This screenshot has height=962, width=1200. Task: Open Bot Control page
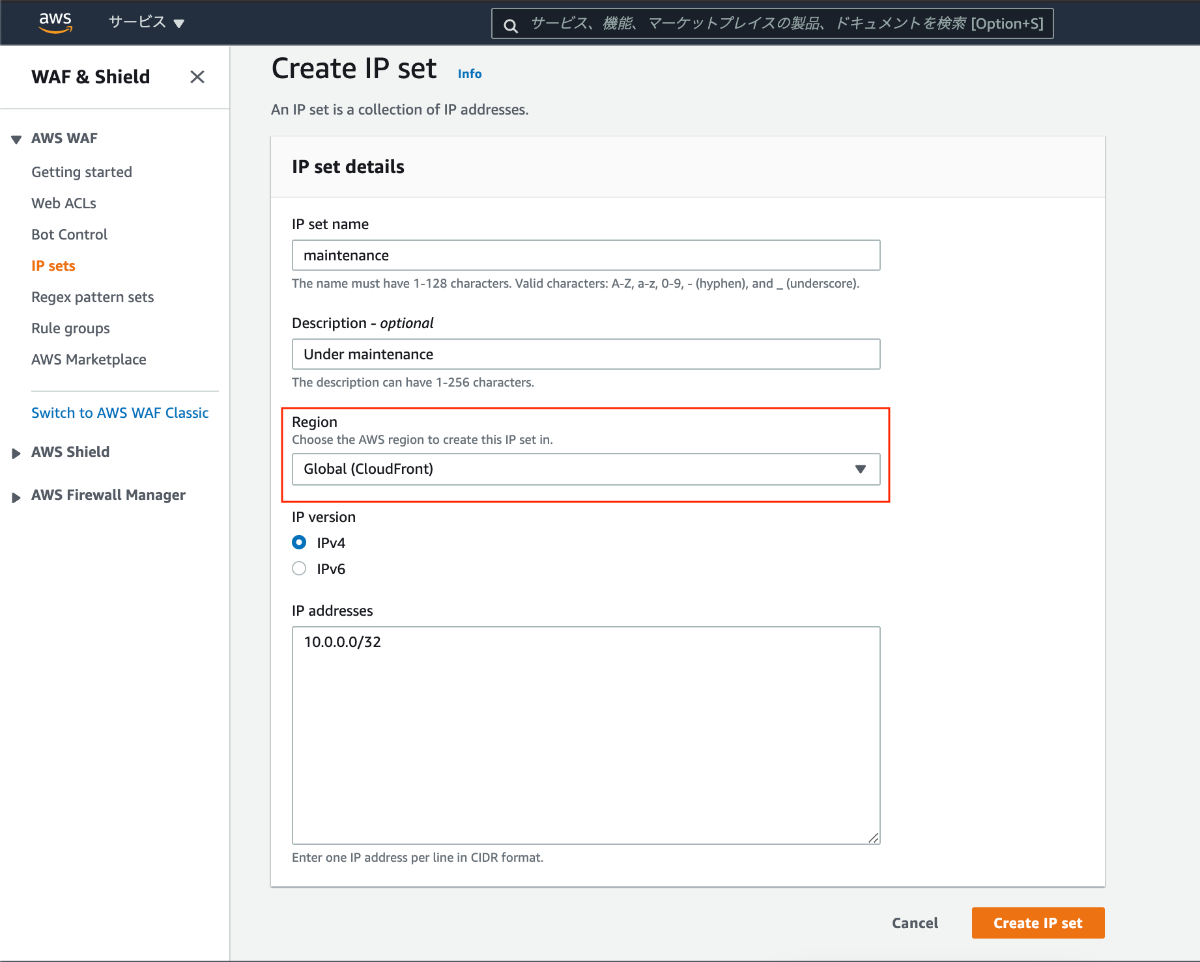pos(69,234)
